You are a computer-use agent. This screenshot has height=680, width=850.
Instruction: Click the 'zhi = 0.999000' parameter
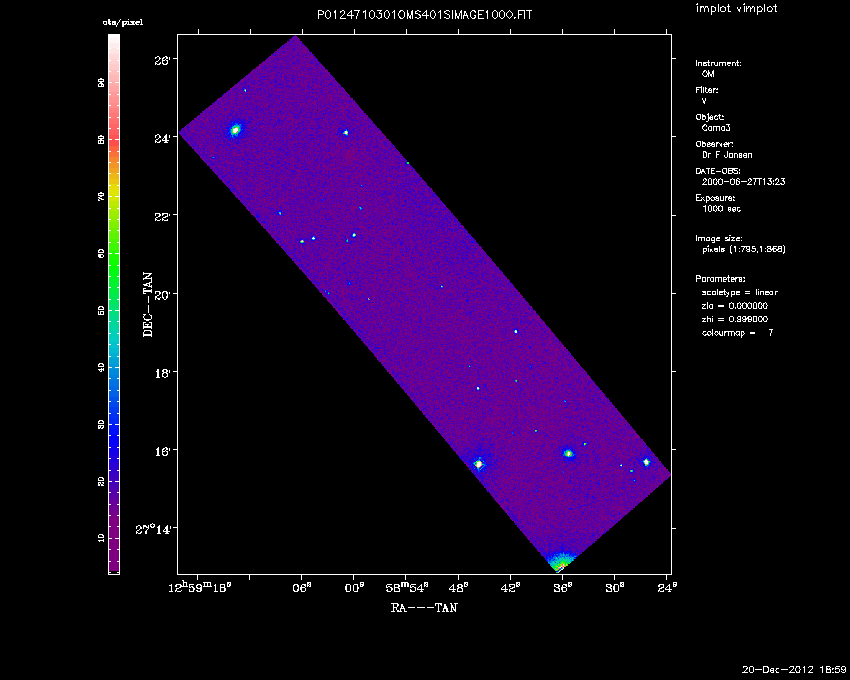(x=735, y=319)
